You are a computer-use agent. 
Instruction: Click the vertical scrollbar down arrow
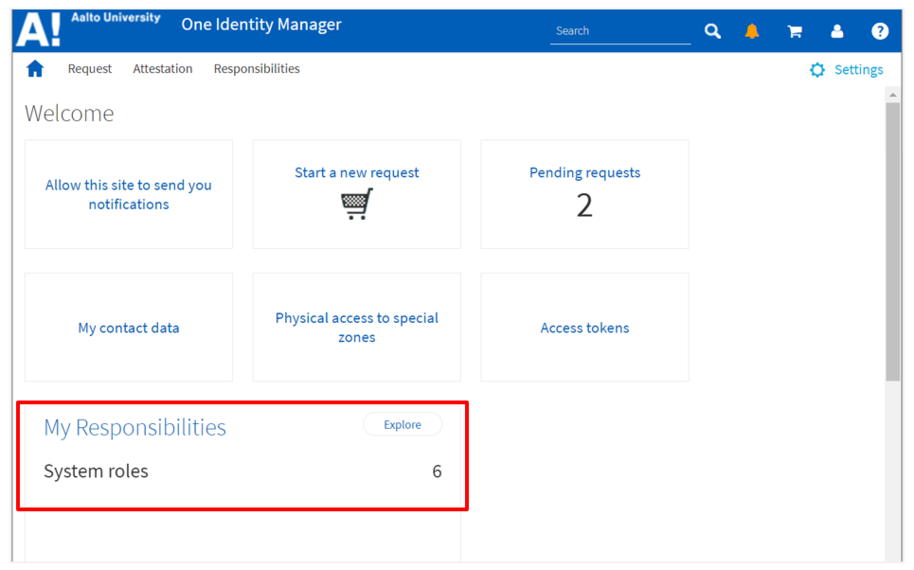coord(893,556)
